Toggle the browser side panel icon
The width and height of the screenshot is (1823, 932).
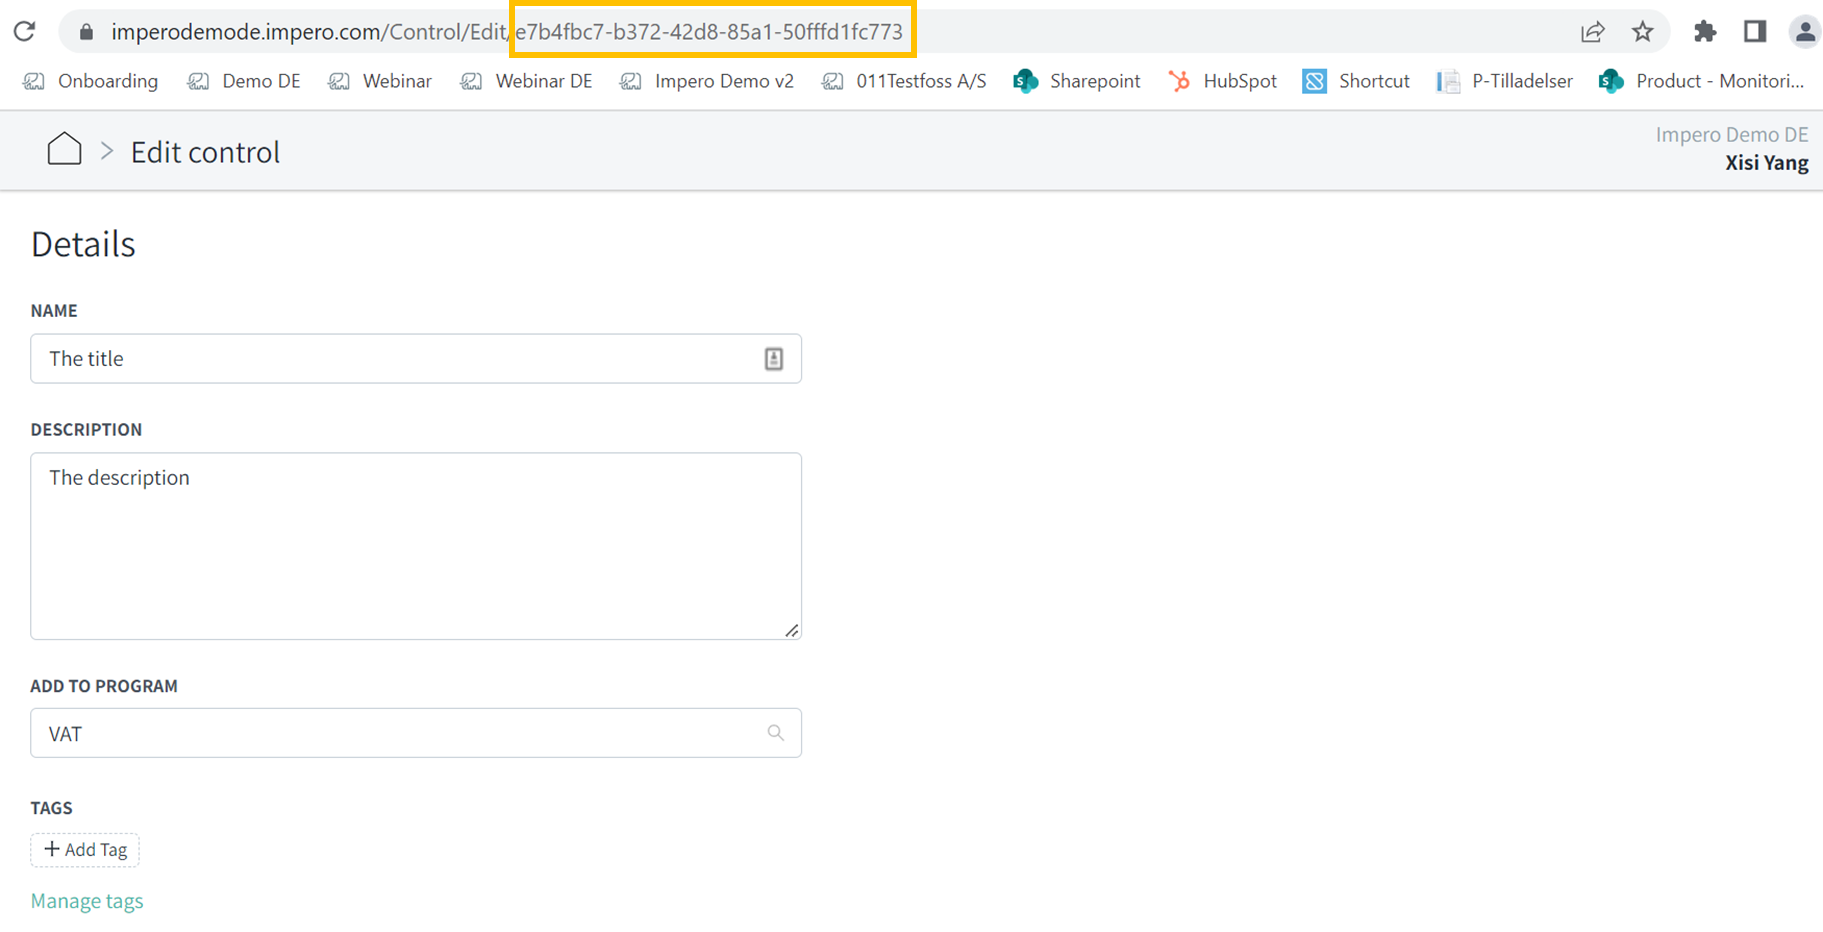[x=1755, y=32]
